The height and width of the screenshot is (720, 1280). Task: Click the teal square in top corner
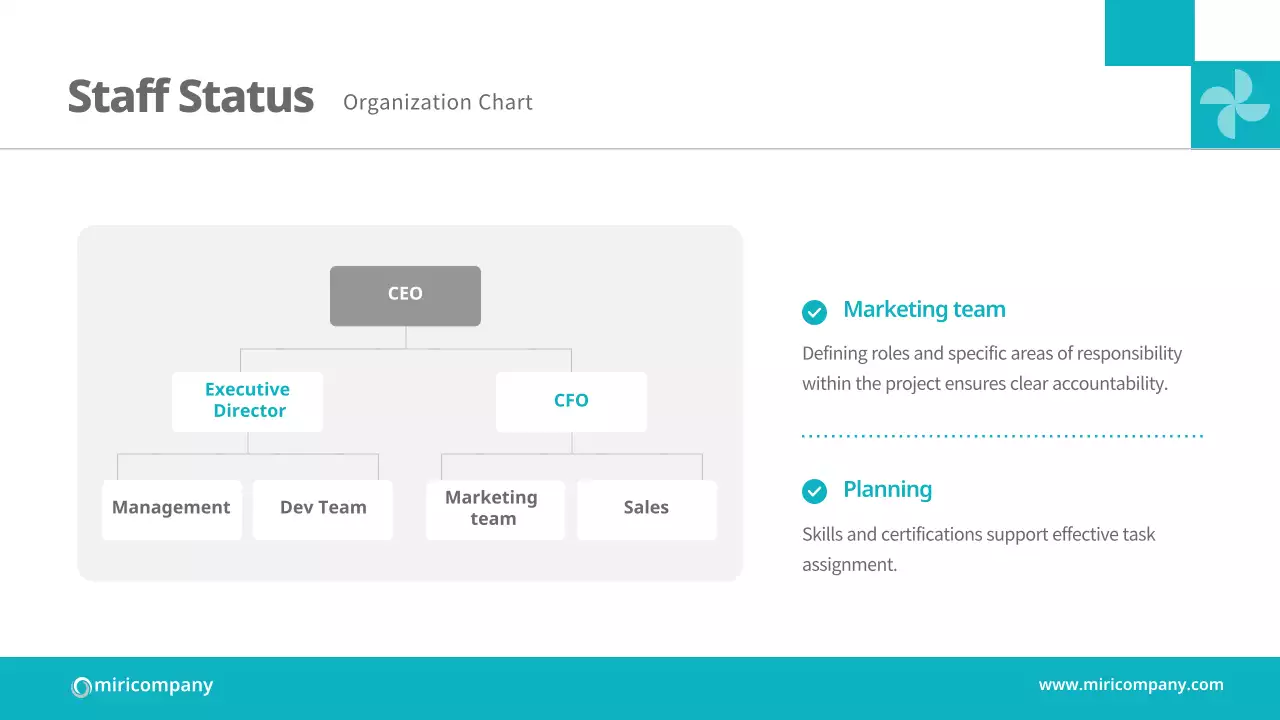[x=1149, y=32]
